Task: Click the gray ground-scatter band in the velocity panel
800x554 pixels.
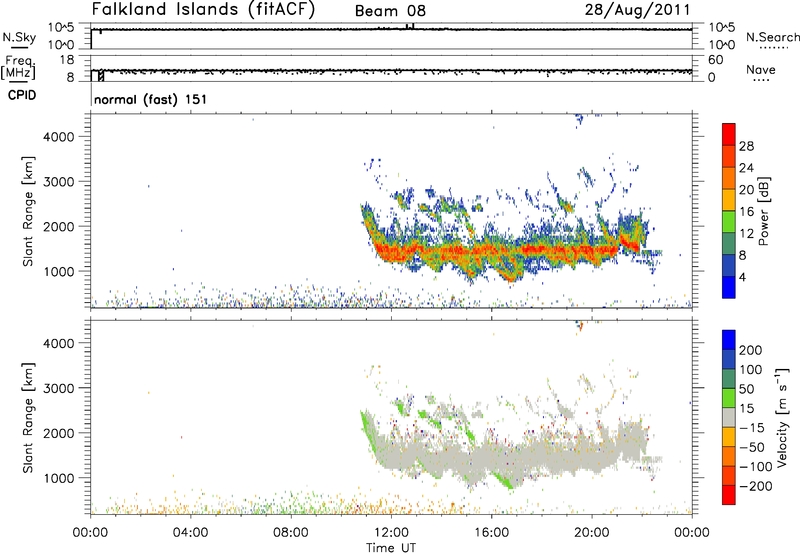Action: pos(500,457)
